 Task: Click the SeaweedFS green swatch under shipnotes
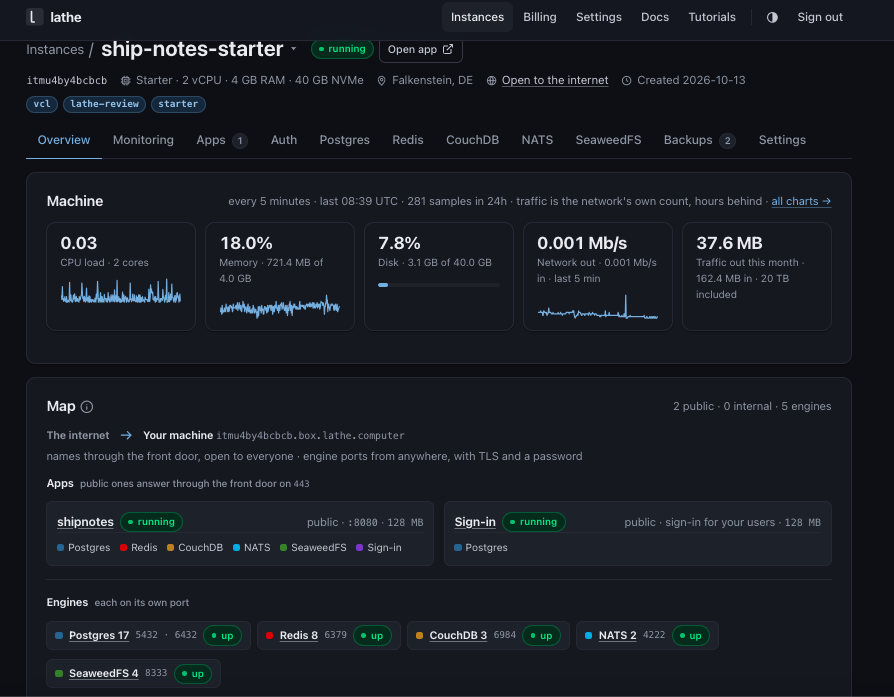click(x=283, y=548)
